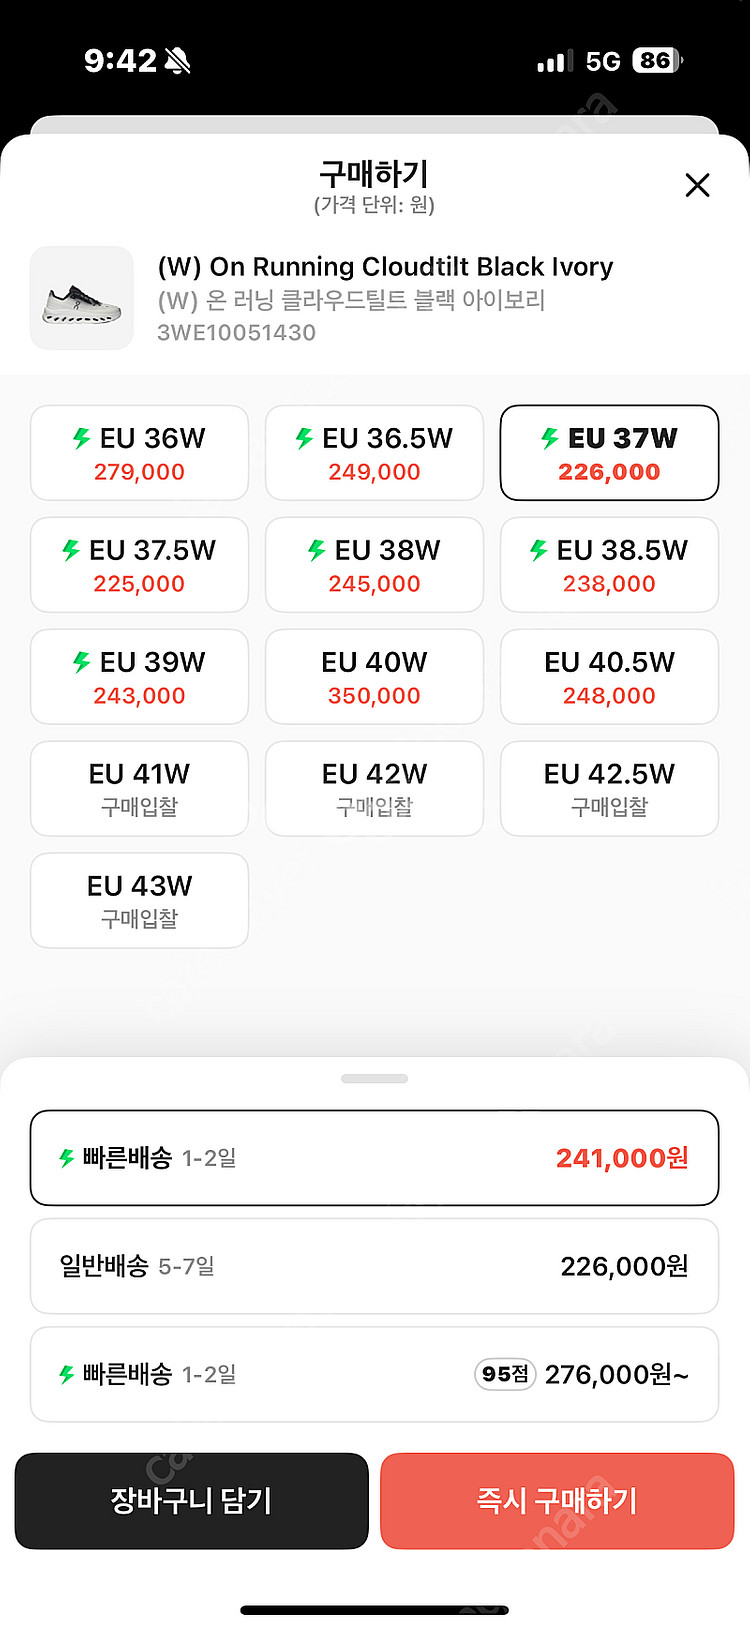Tap the Cloudtilt shoe thumbnail image
750x1630 pixels.
[82, 298]
